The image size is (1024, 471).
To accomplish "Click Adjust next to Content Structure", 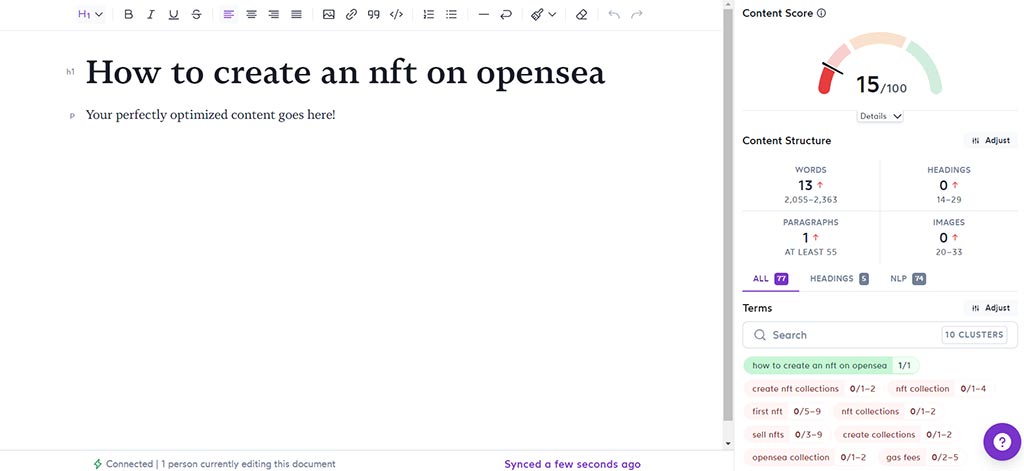I will [x=991, y=141].
